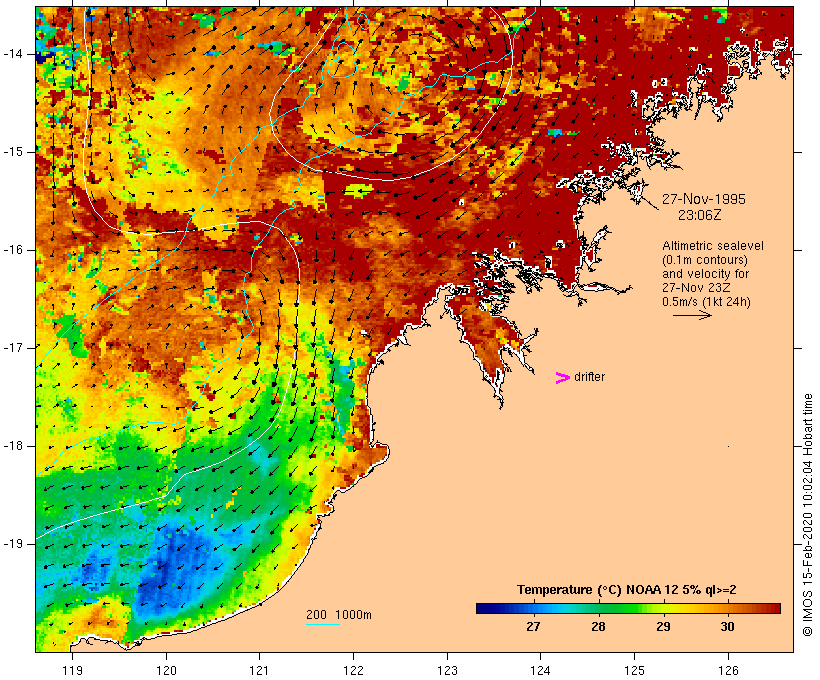Click the date label 27-Nov-1995
Screen dimensions: 820x680
point(704,199)
